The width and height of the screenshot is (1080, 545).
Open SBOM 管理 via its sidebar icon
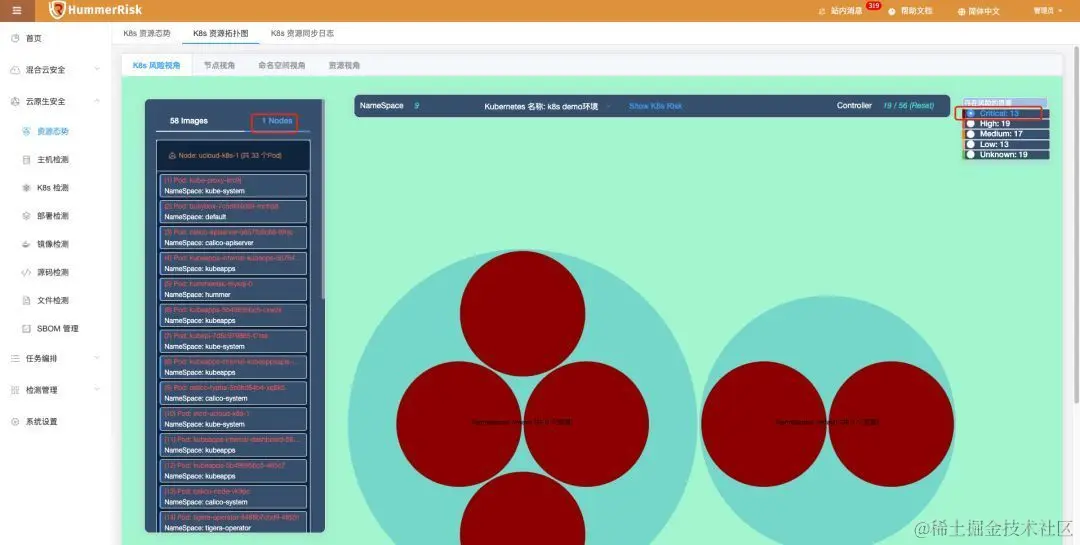[x=26, y=329]
